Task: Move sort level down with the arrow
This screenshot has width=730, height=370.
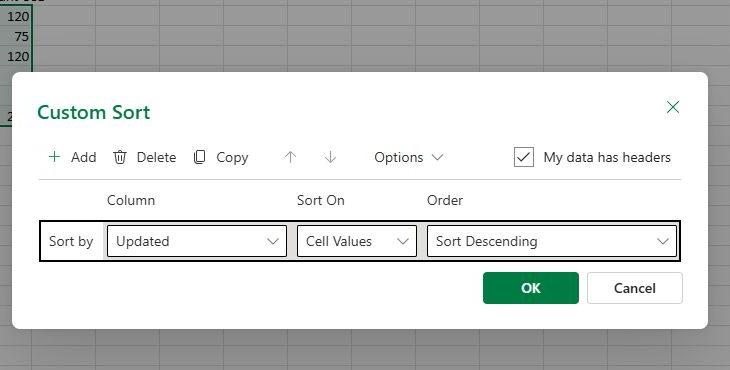Action: 330,157
